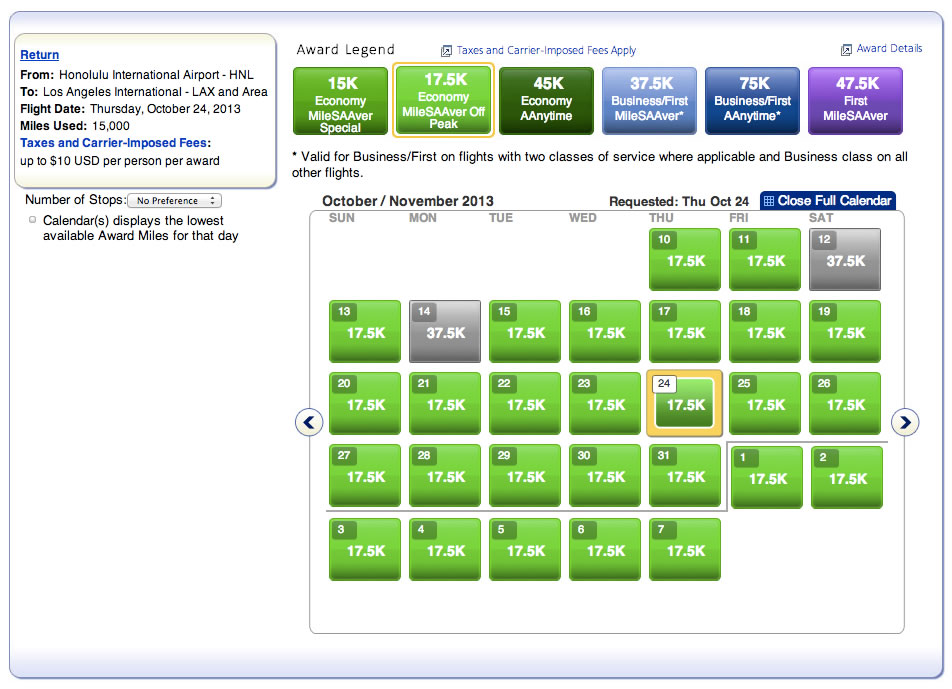952x689 pixels.
Task: Click November 2 award day
Action: 847,478
